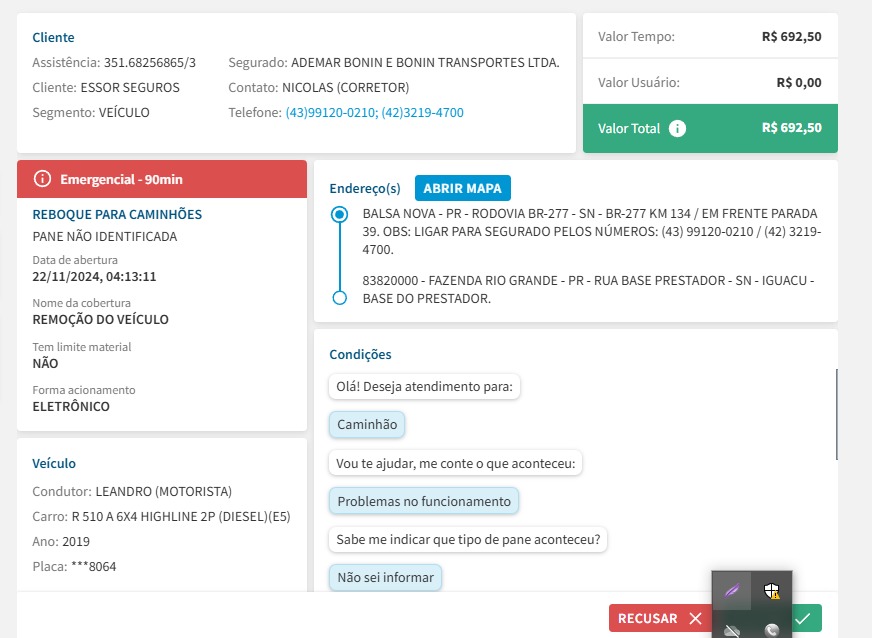This screenshot has height=638, width=872.
Task: Click the destination marker on the address route
Action: pos(339,298)
